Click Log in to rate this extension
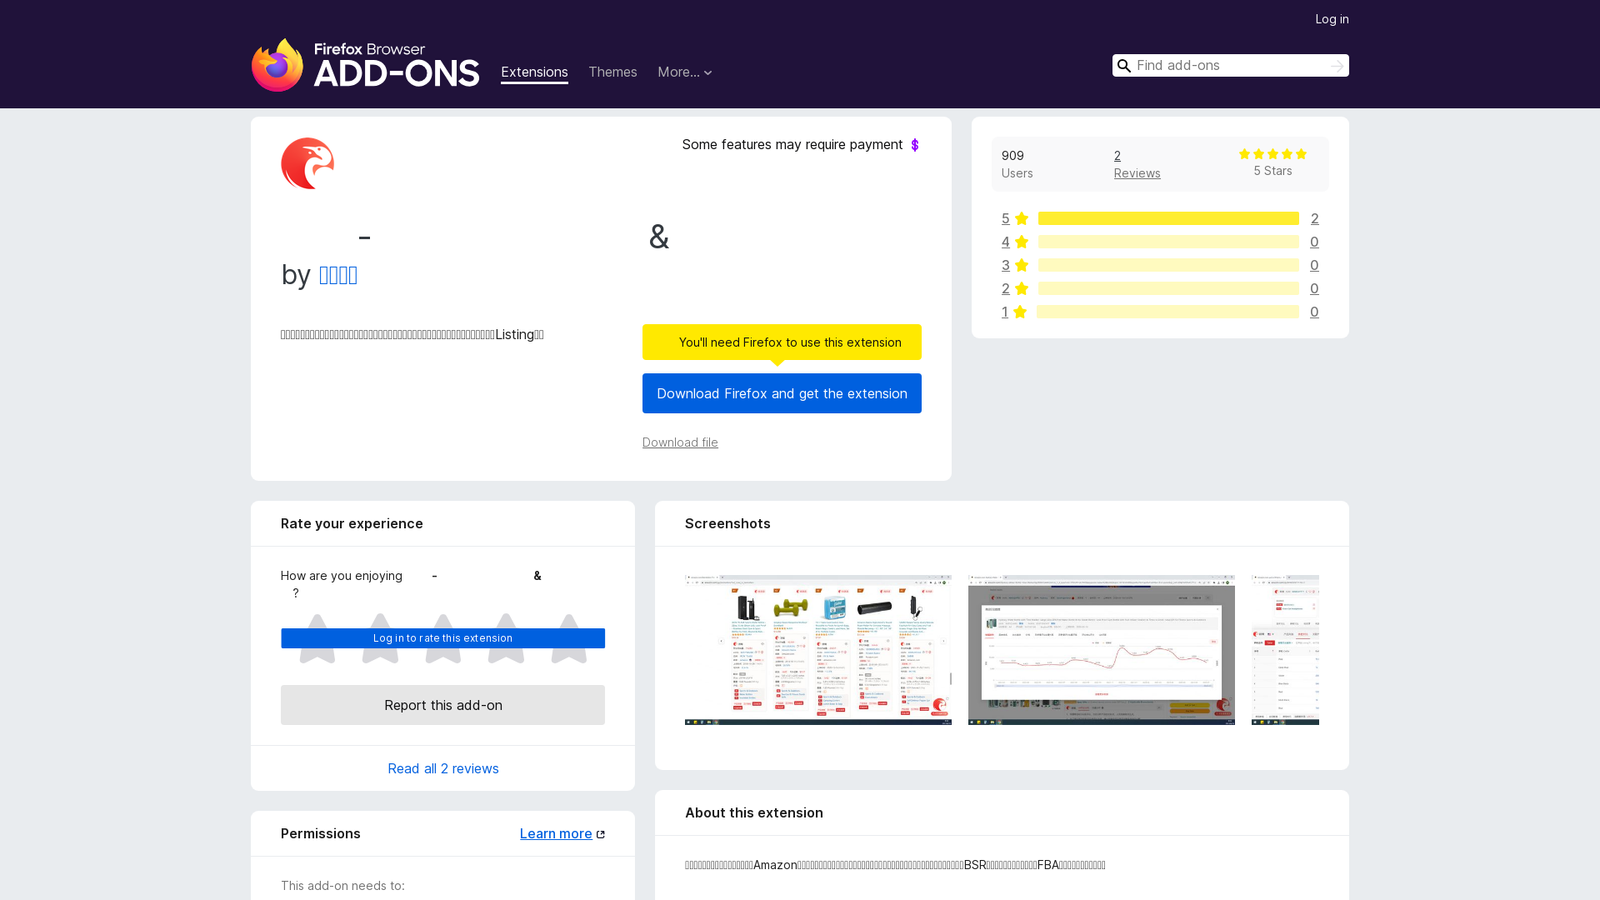This screenshot has height=900, width=1600. click(443, 638)
